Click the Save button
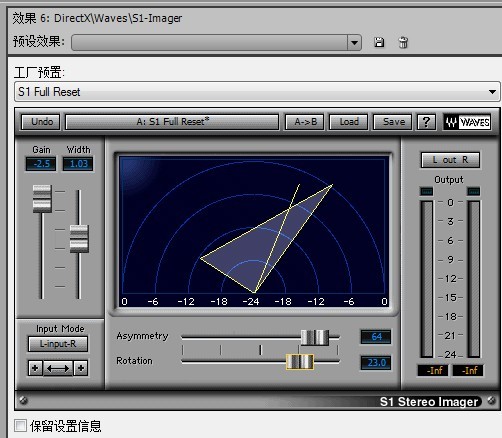 coord(393,122)
